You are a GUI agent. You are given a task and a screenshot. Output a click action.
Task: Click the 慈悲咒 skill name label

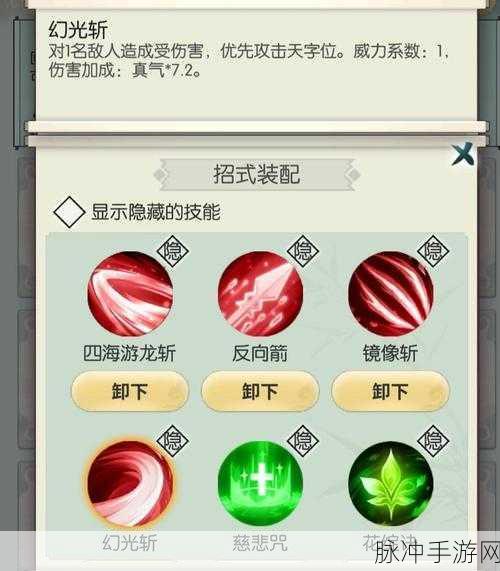click(260, 543)
